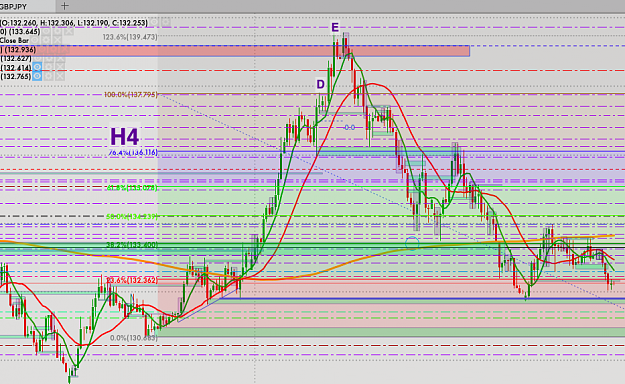Remove the (132.936) indicator with its X
This screenshot has width=625, height=384.
(64, 49)
